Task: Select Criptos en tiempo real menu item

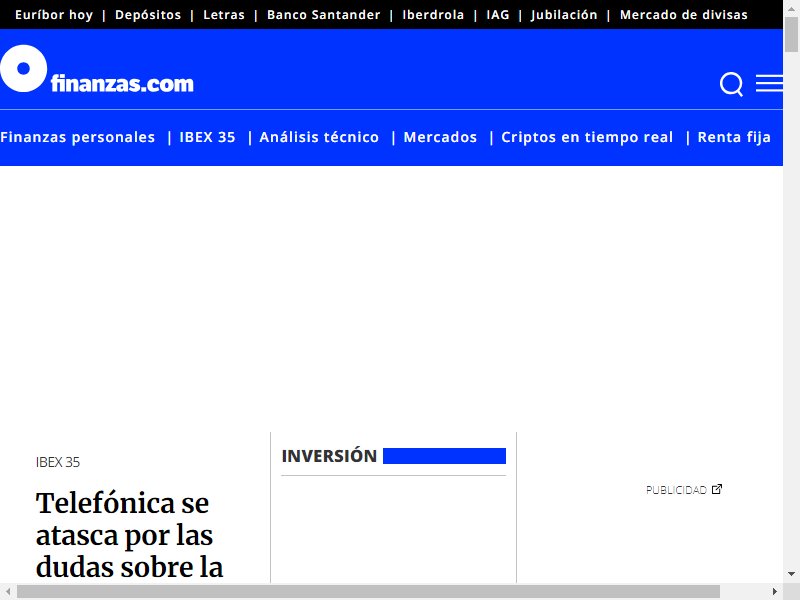Action: click(x=587, y=137)
